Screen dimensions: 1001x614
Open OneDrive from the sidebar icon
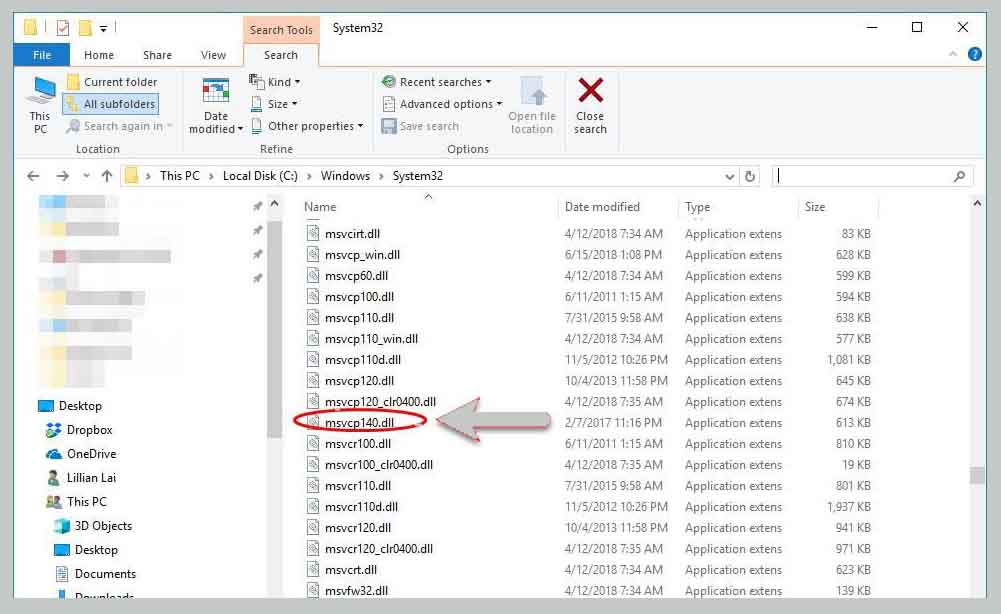(53, 454)
